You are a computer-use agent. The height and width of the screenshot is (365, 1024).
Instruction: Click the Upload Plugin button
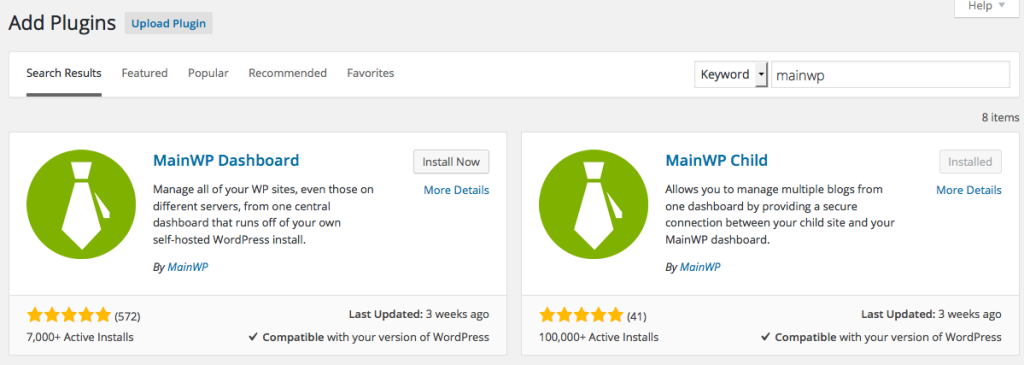[x=168, y=24]
